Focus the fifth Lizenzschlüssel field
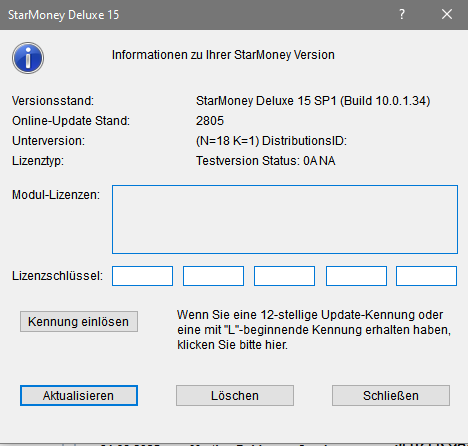Screen dimensions: 468x446 [x=426, y=276]
